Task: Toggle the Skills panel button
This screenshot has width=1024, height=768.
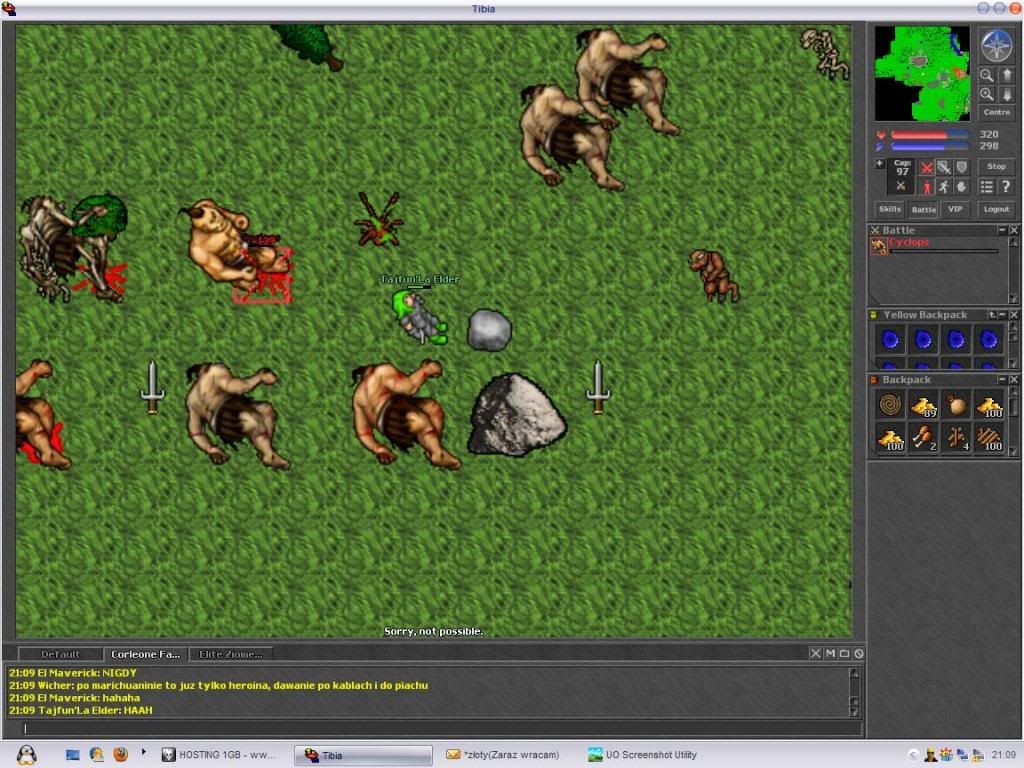Action: click(889, 209)
